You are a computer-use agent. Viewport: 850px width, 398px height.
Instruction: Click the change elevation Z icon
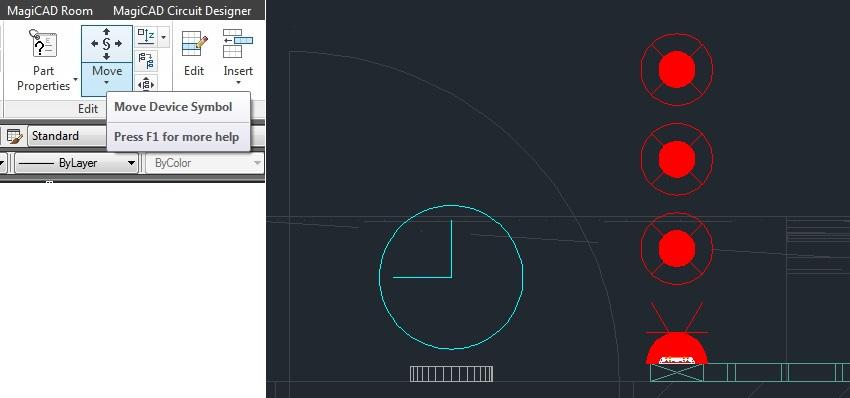(146, 37)
